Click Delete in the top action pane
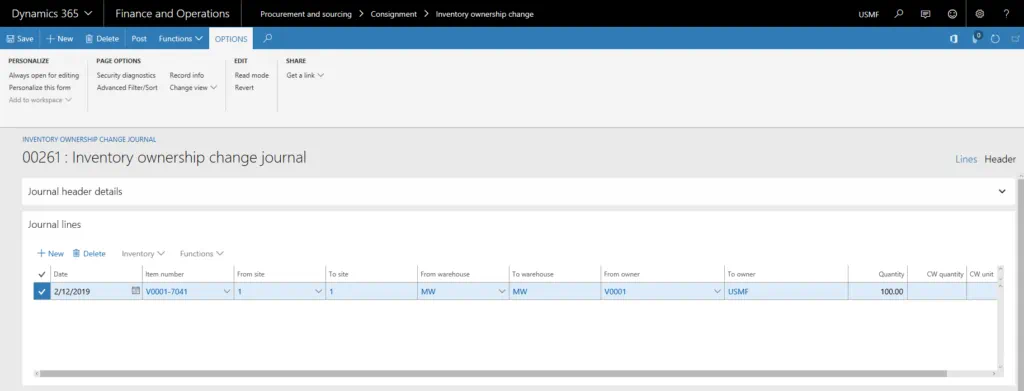 click(102, 39)
